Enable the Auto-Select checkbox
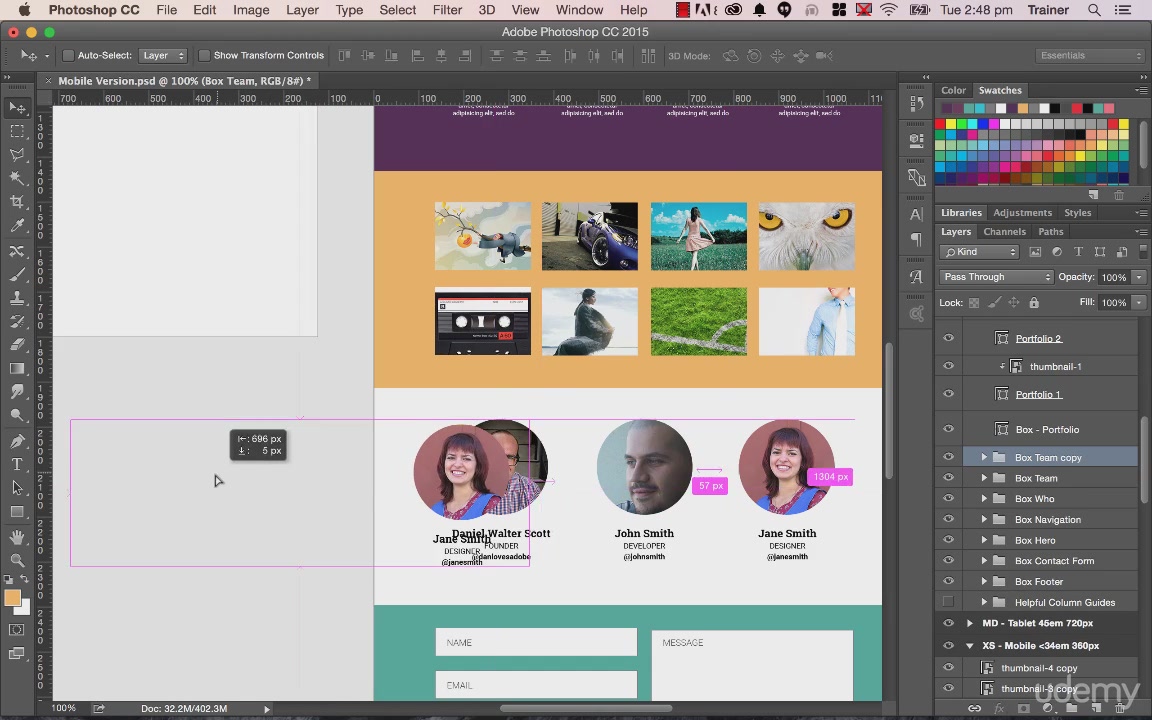Image resolution: width=1152 pixels, height=720 pixels. tap(68, 56)
